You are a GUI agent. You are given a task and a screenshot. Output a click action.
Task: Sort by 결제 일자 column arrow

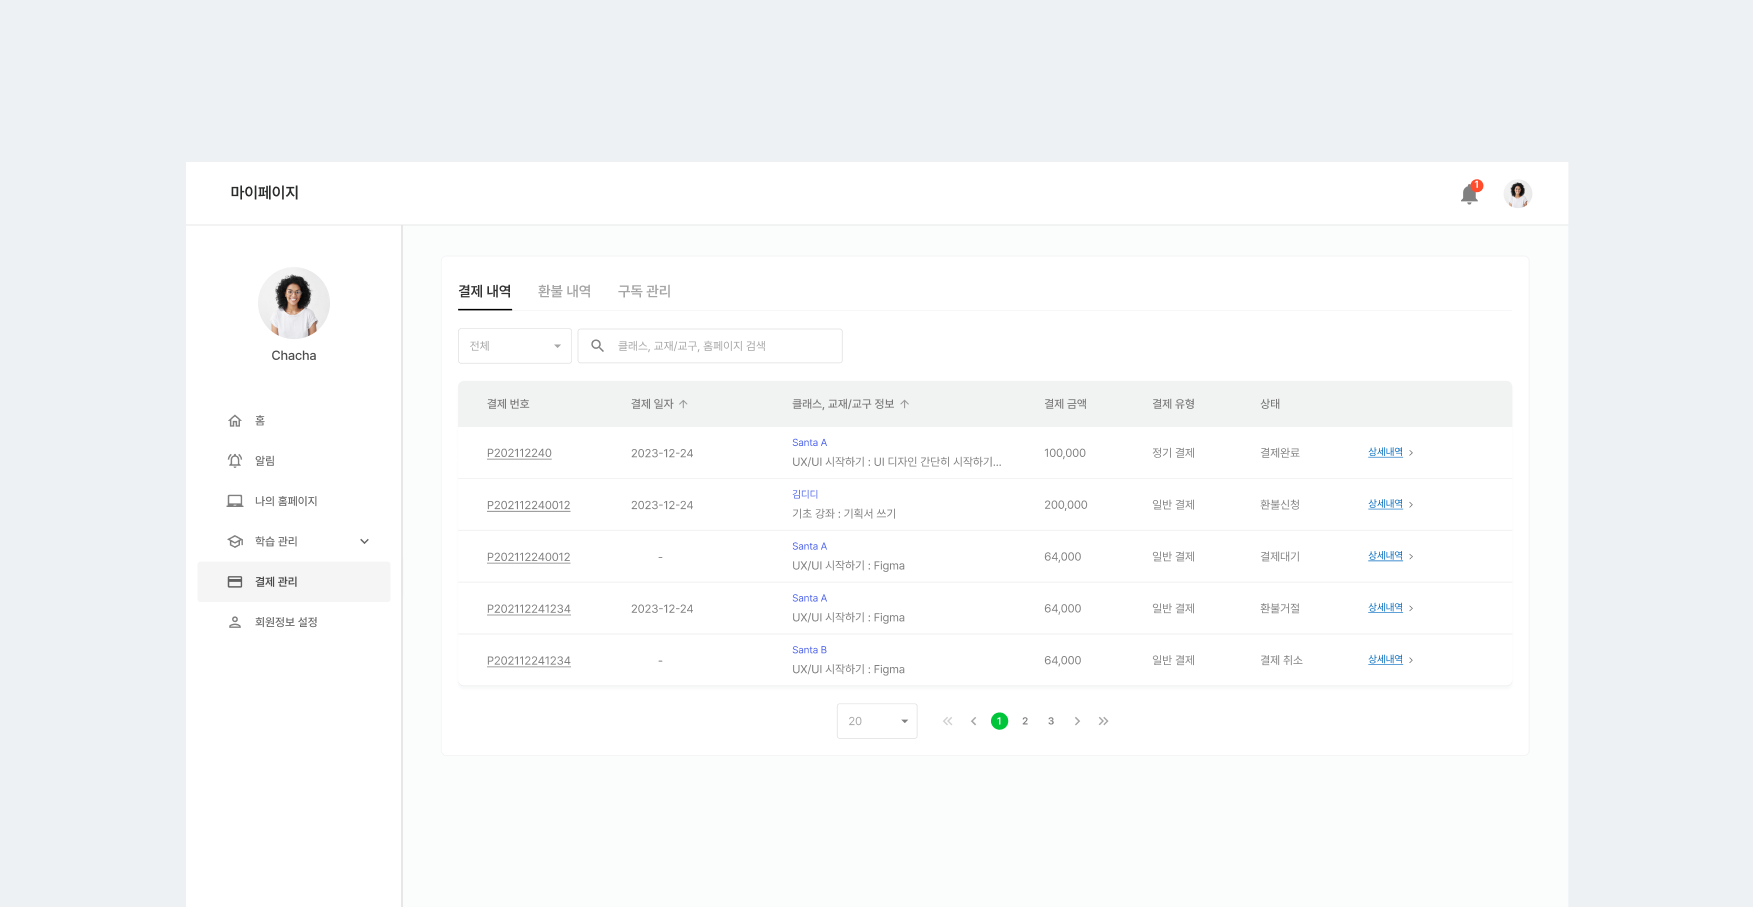coord(684,404)
